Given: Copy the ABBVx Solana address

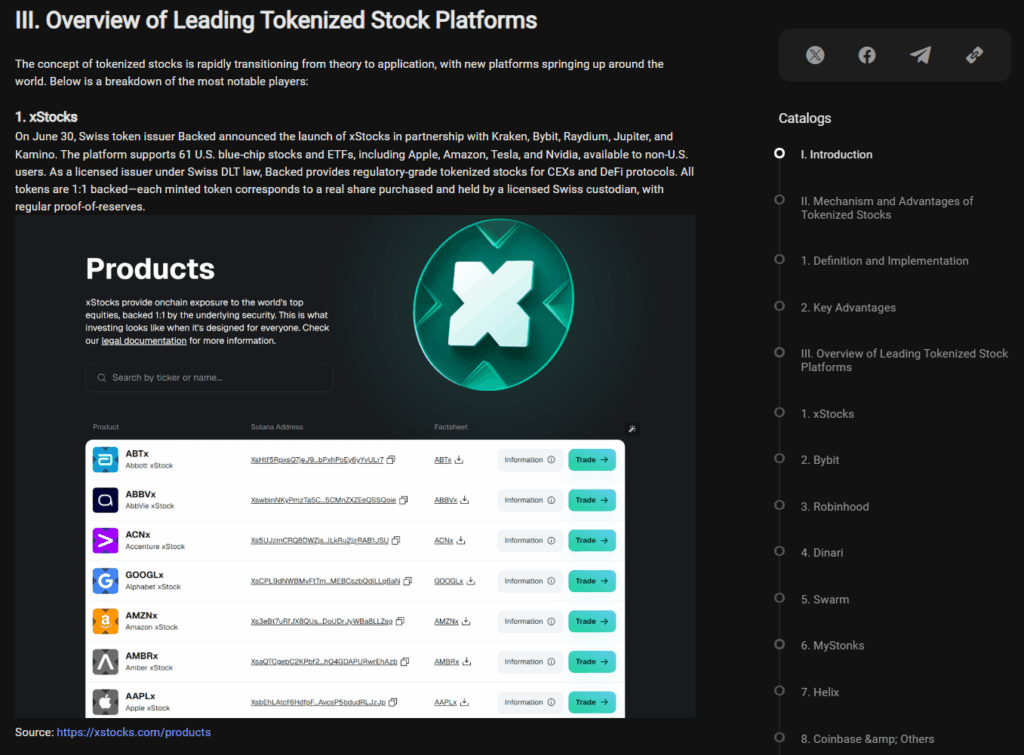Looking at the screenshot, I should tap(404, 500).
